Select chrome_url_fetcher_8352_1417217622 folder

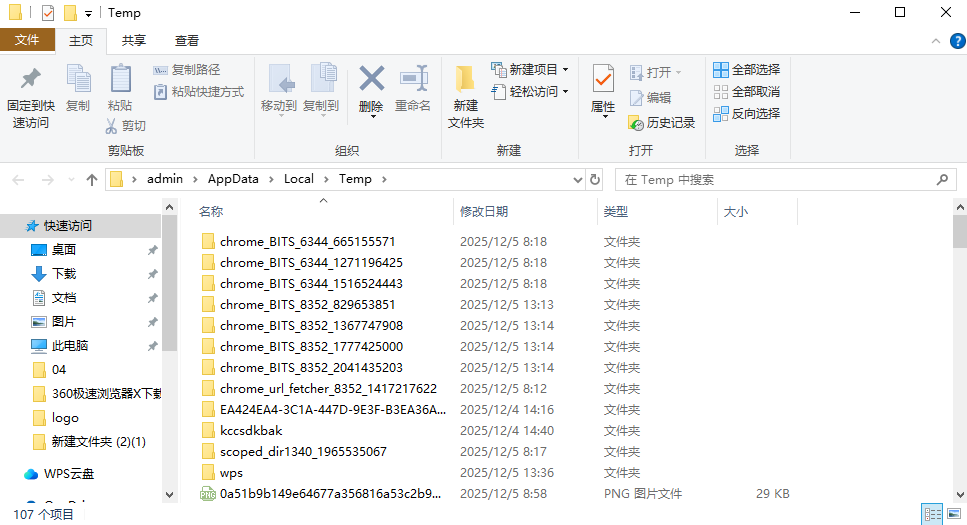coord(328,389)
